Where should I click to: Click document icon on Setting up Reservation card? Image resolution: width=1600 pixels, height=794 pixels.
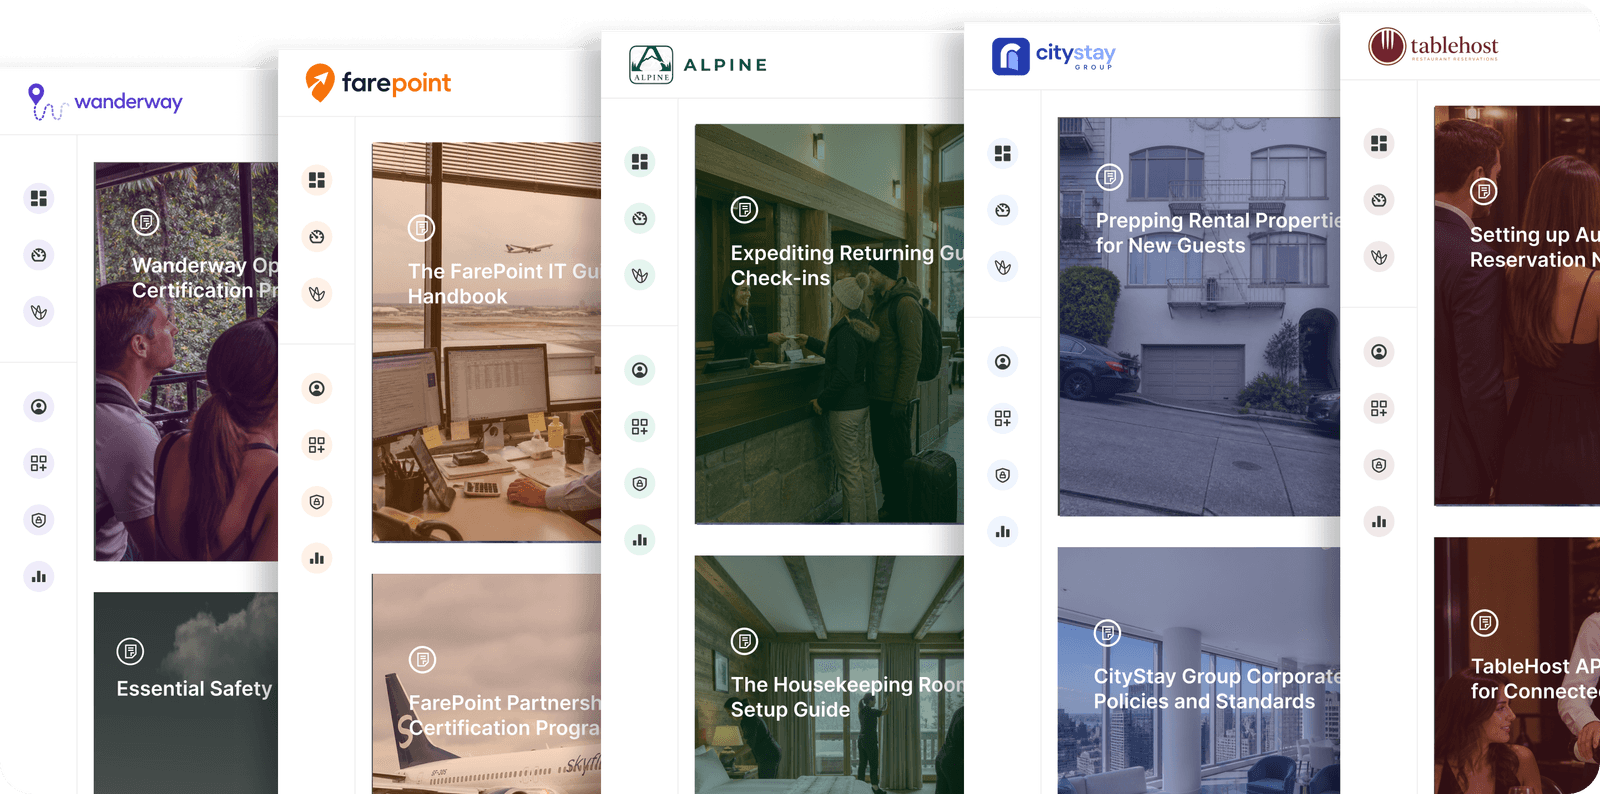[1484, 190]
